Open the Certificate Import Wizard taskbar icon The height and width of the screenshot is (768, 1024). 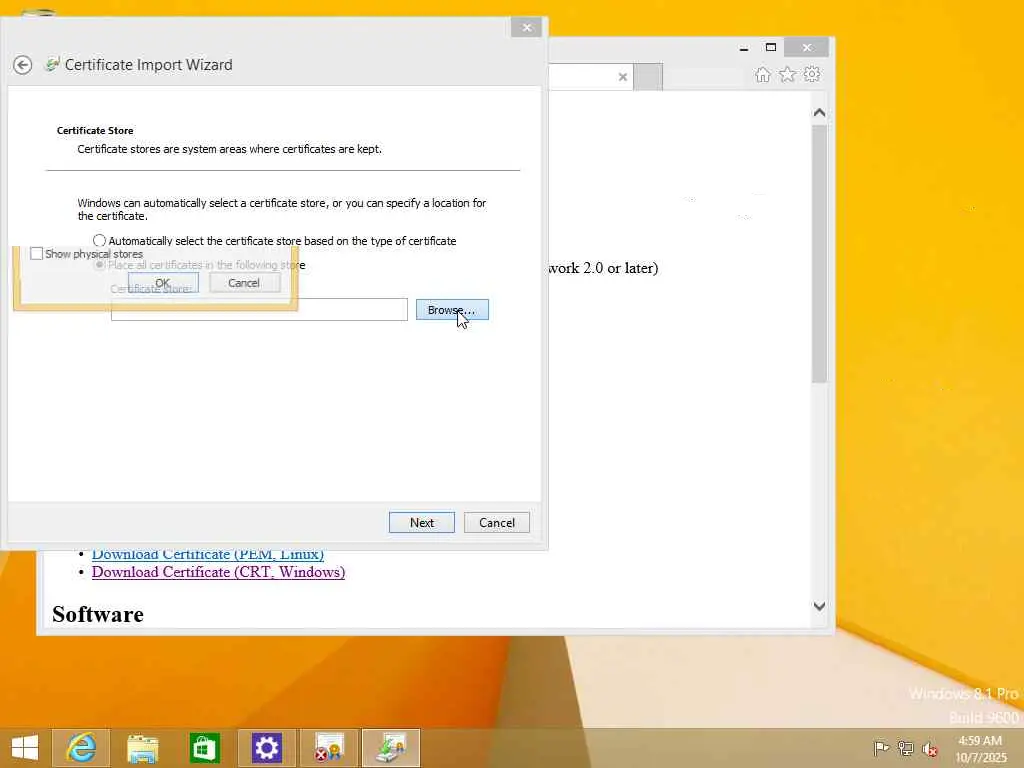point(391,748)
